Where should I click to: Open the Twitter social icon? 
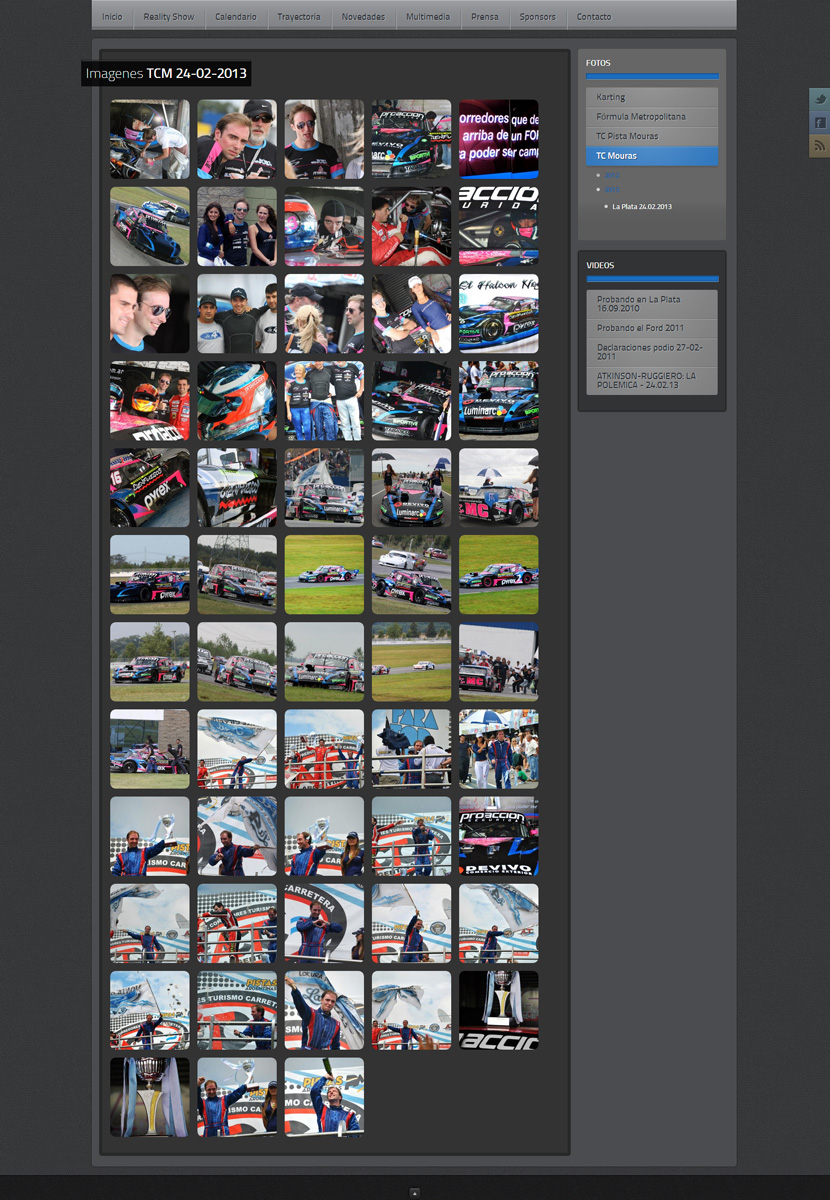pyautogui.click(x=820, y=99)
